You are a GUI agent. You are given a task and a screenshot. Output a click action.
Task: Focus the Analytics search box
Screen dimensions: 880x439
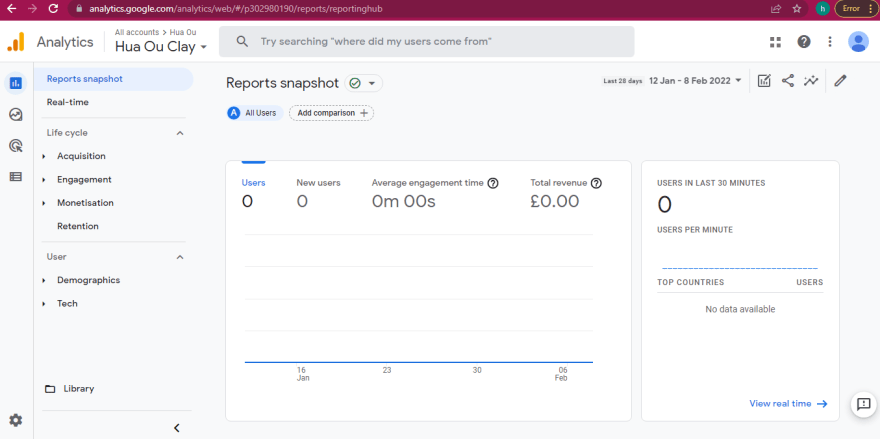(x=427, y=42)
